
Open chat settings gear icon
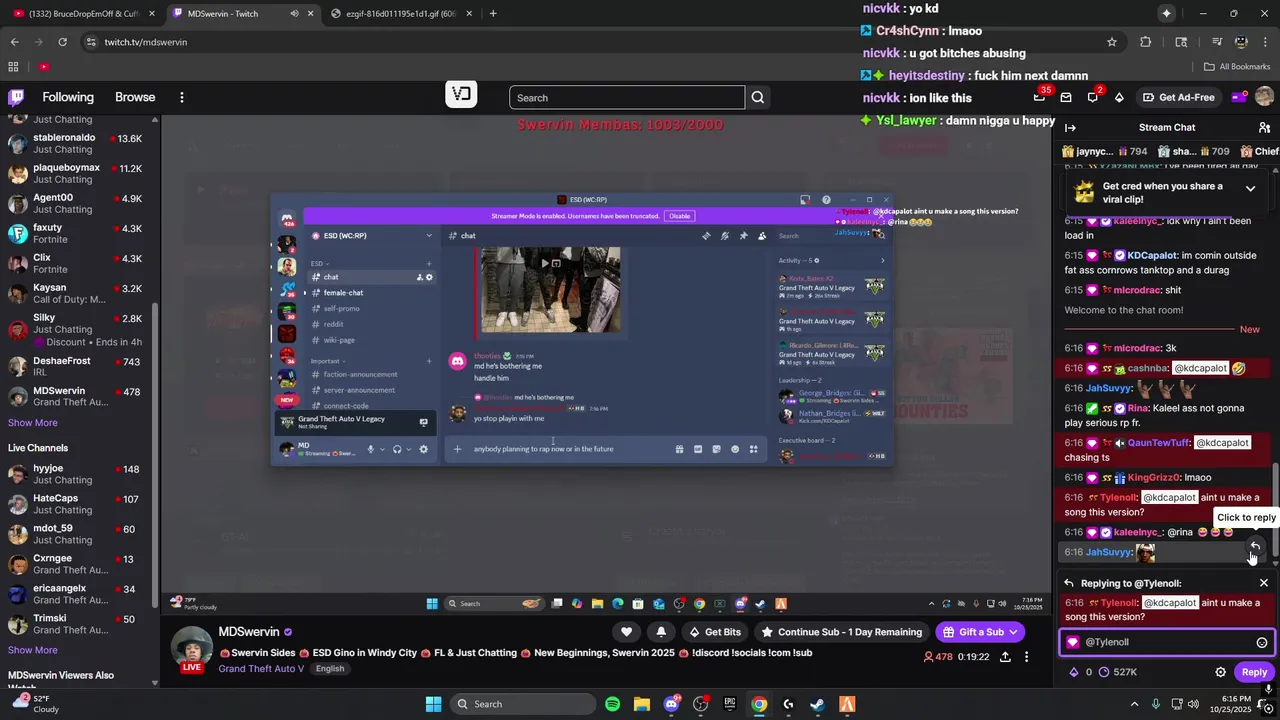click(x=1220, y=672)
